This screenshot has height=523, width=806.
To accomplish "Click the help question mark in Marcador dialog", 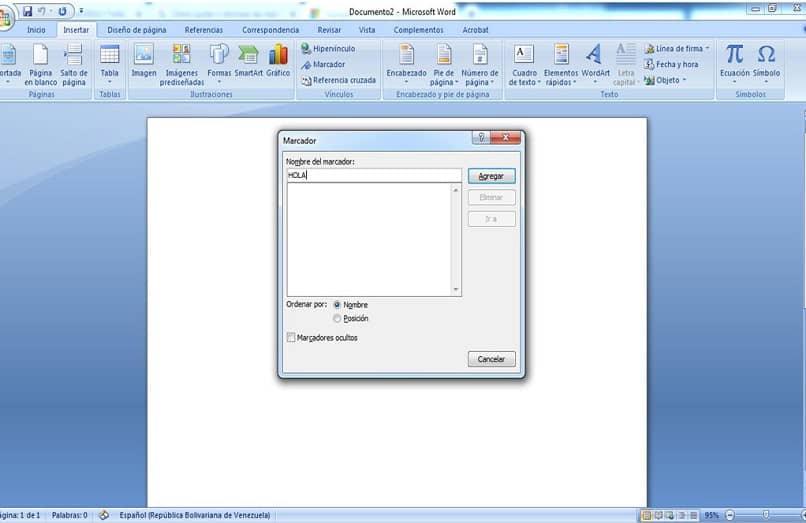I will [481, 137].
